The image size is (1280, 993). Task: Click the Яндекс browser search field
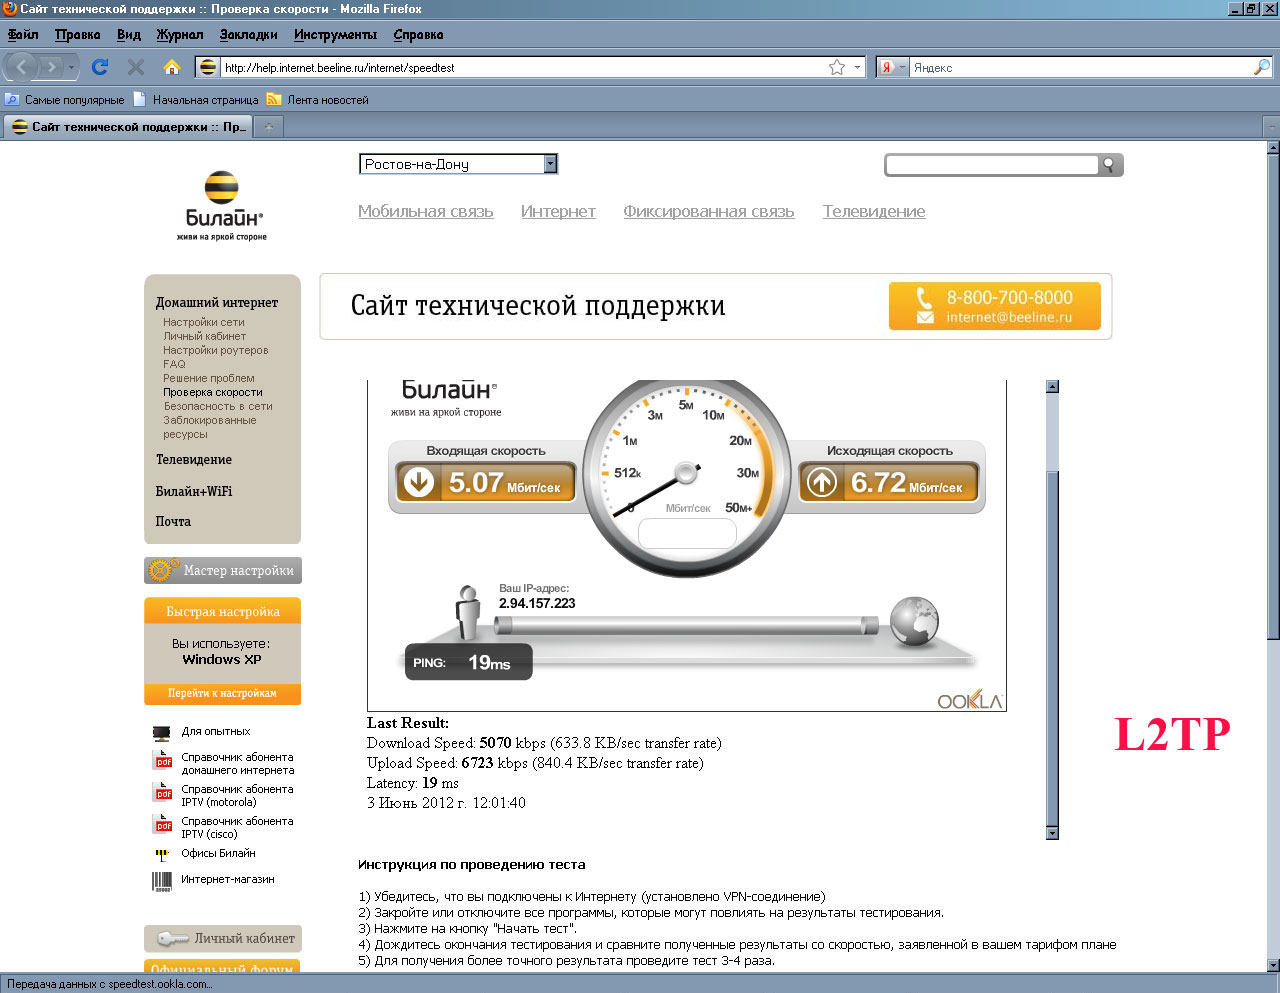pos(1080,68)
